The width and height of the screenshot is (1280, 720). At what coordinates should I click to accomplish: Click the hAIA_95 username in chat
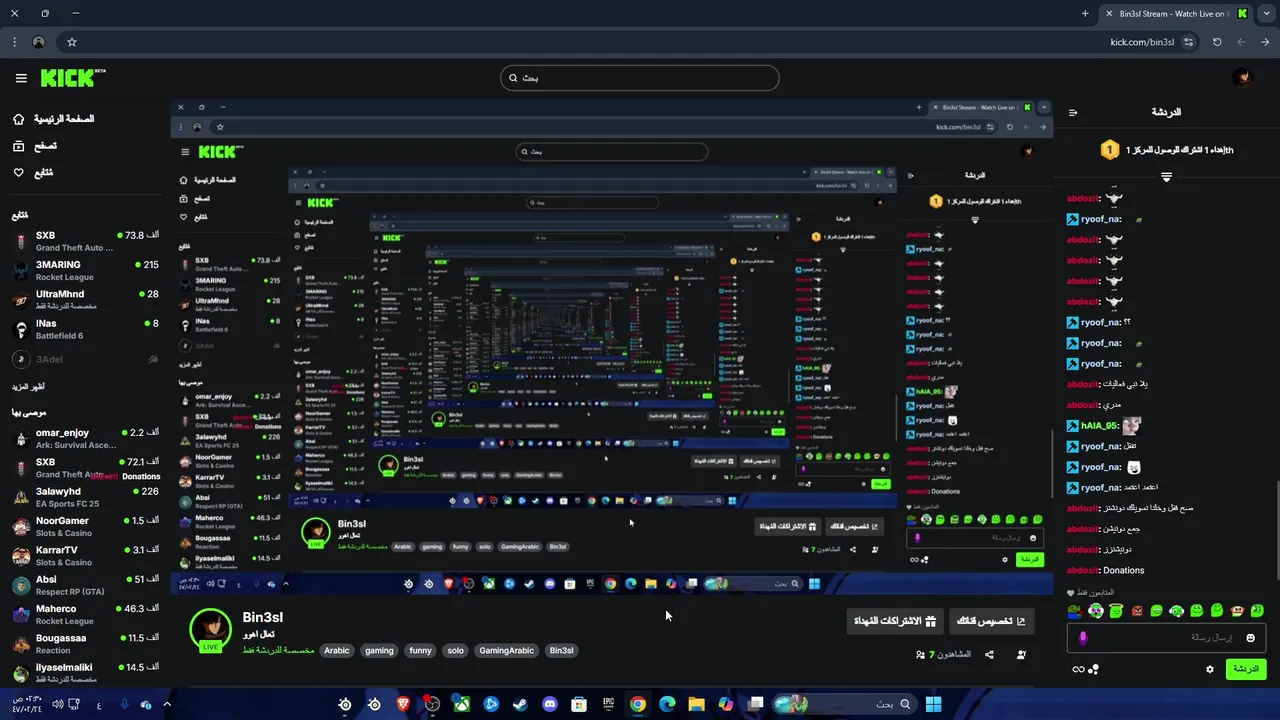coord(1099,426)
